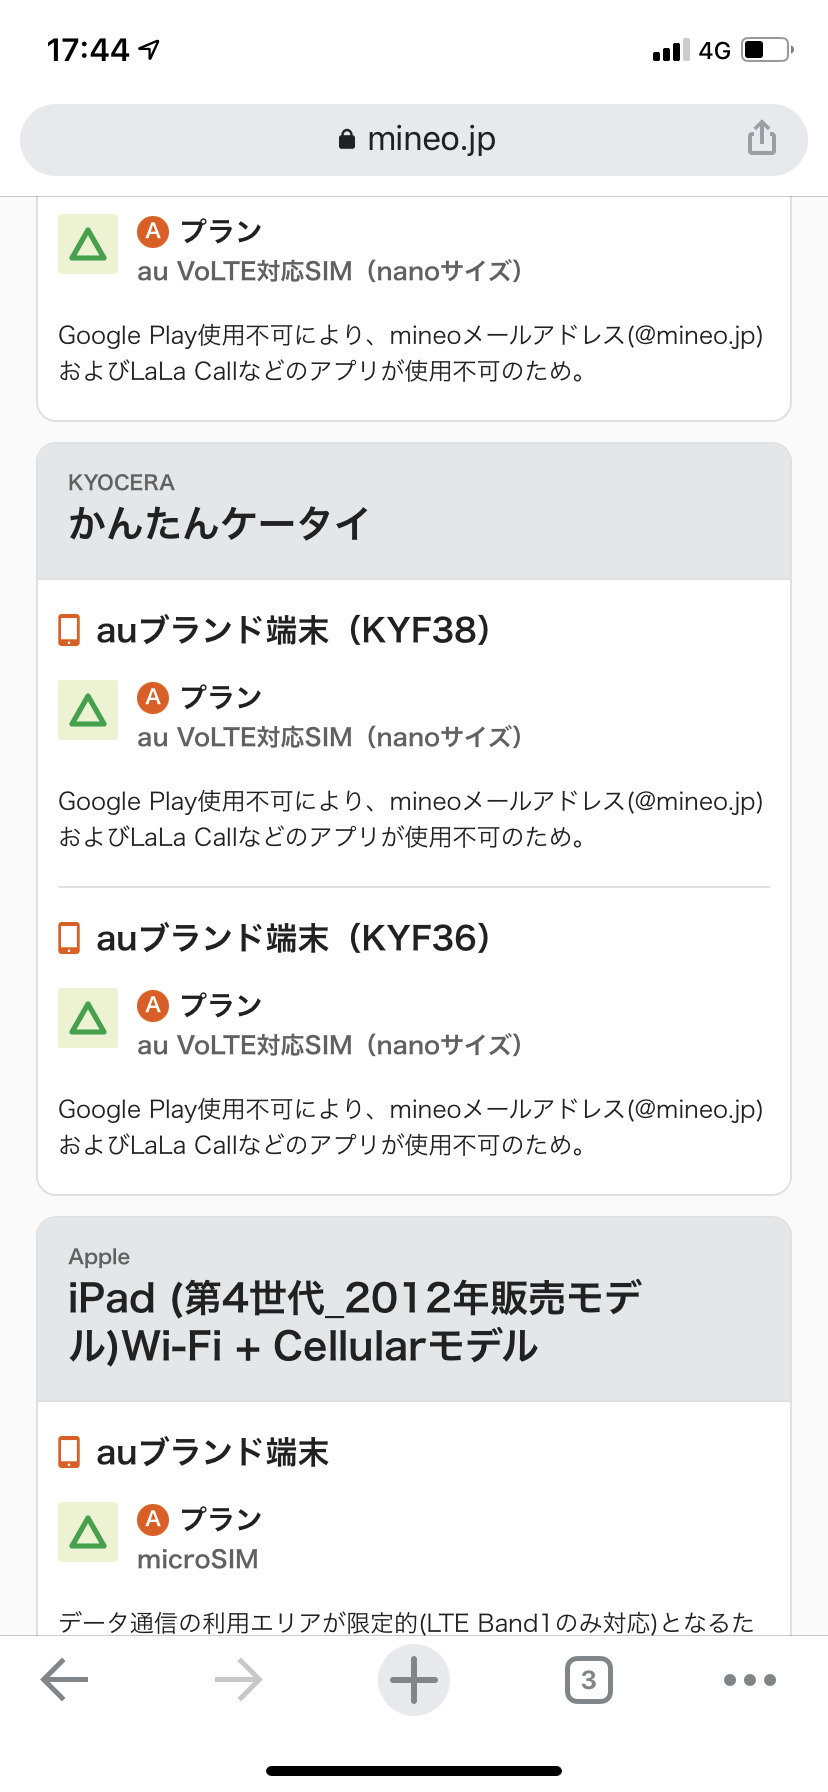Tap the browser back arrow
Viewport: 828px width, 1792px height.
pos(65,1680)
